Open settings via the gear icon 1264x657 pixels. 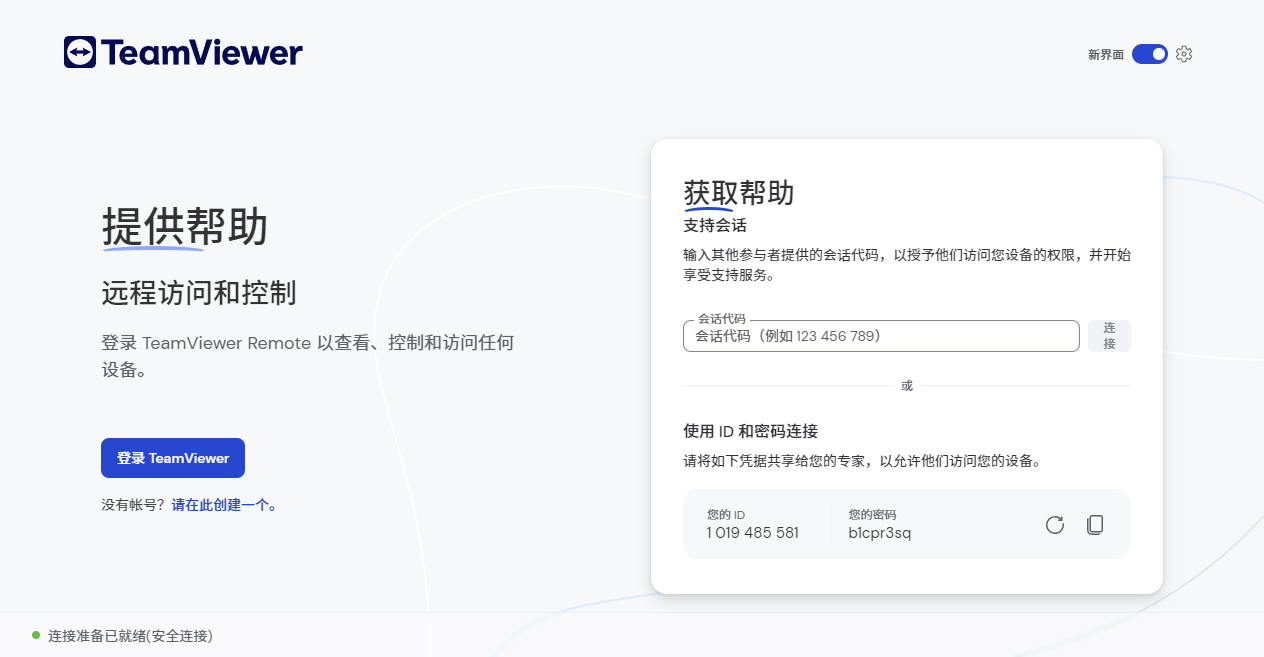tap(1184, 54)
